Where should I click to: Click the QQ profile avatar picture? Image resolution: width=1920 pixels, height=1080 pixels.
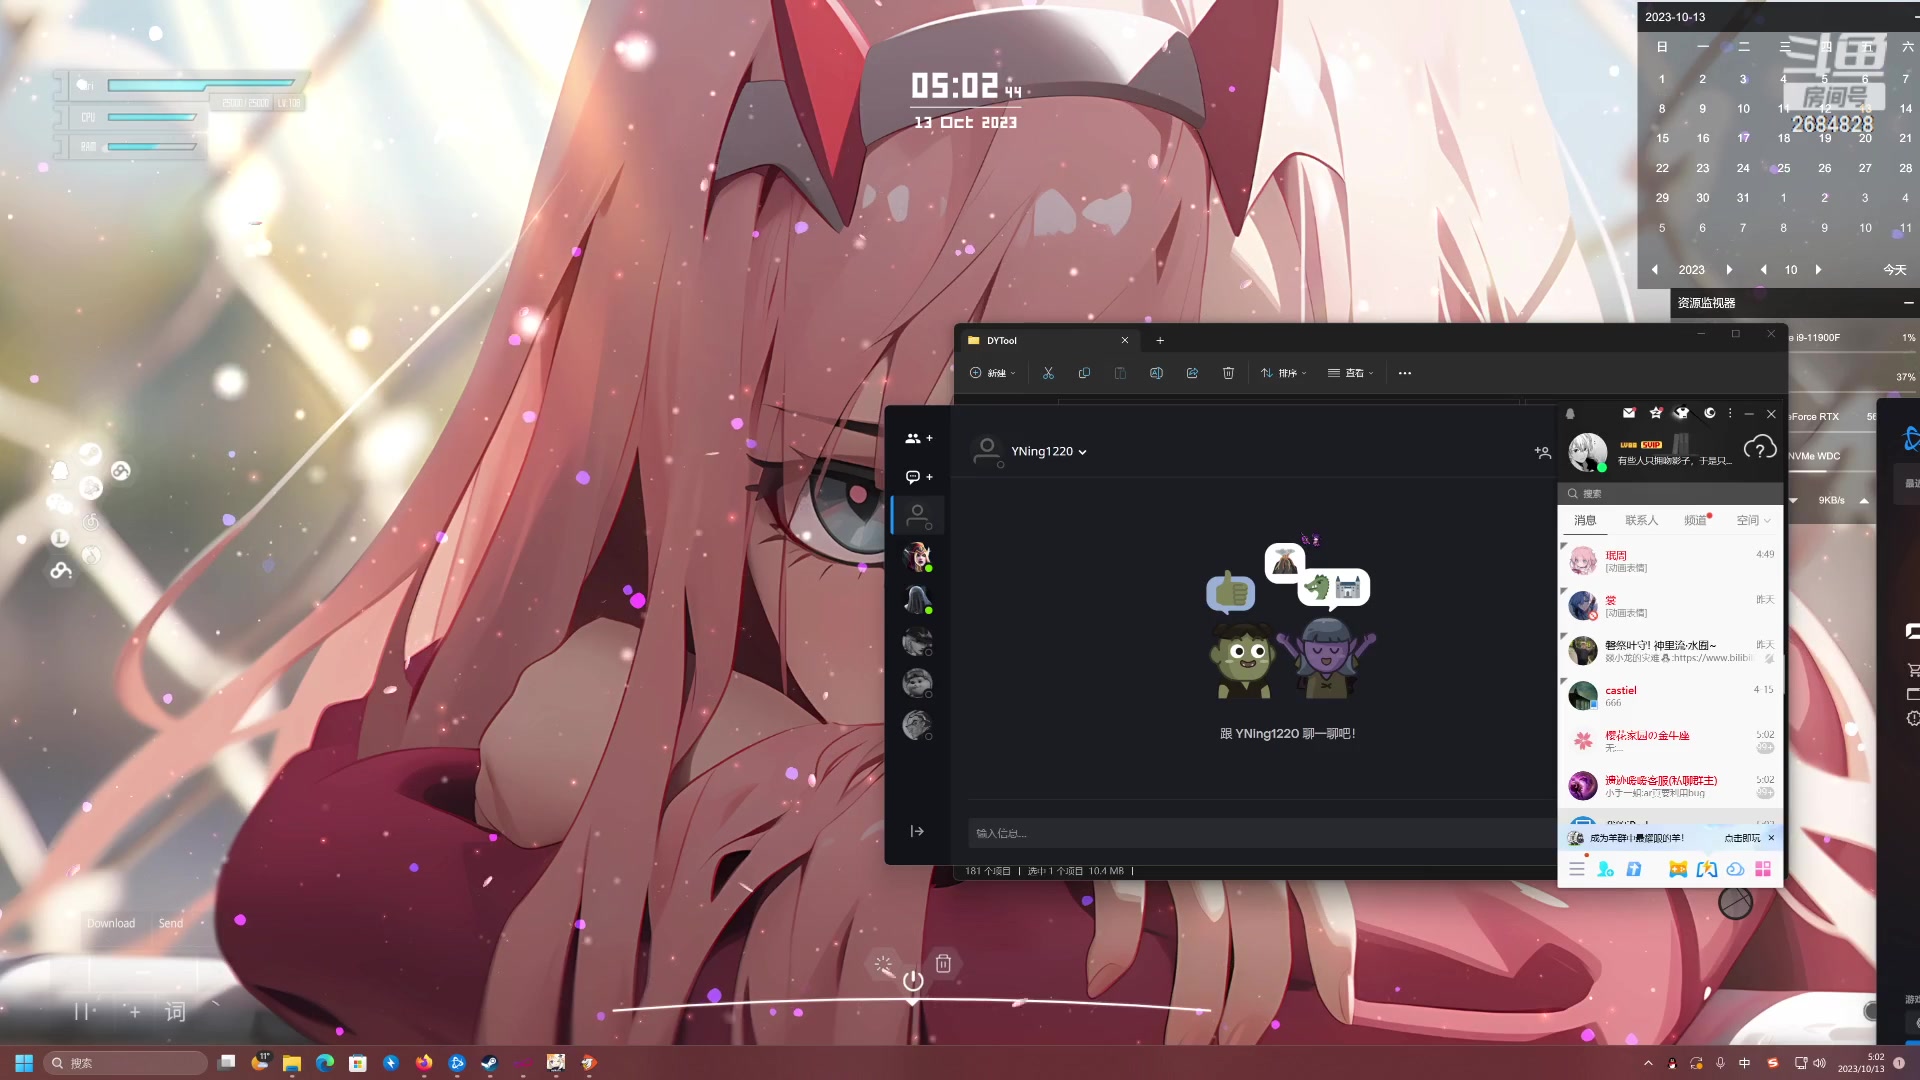tap(1587, 452)
